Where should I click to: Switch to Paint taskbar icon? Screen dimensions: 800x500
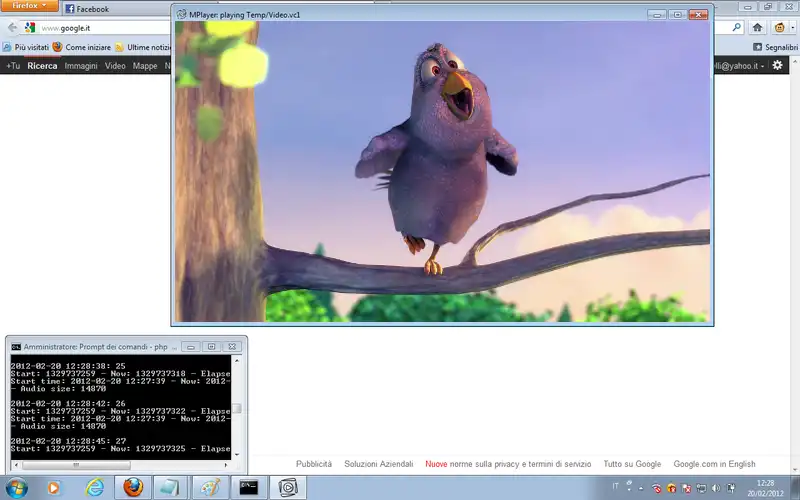210,488
